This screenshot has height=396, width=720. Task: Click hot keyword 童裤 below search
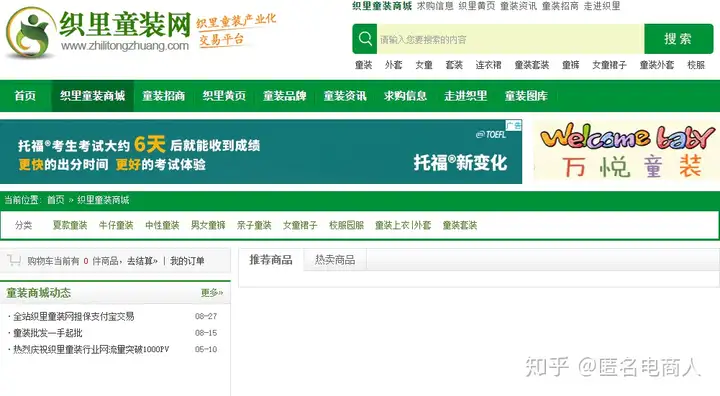(571, 65)
